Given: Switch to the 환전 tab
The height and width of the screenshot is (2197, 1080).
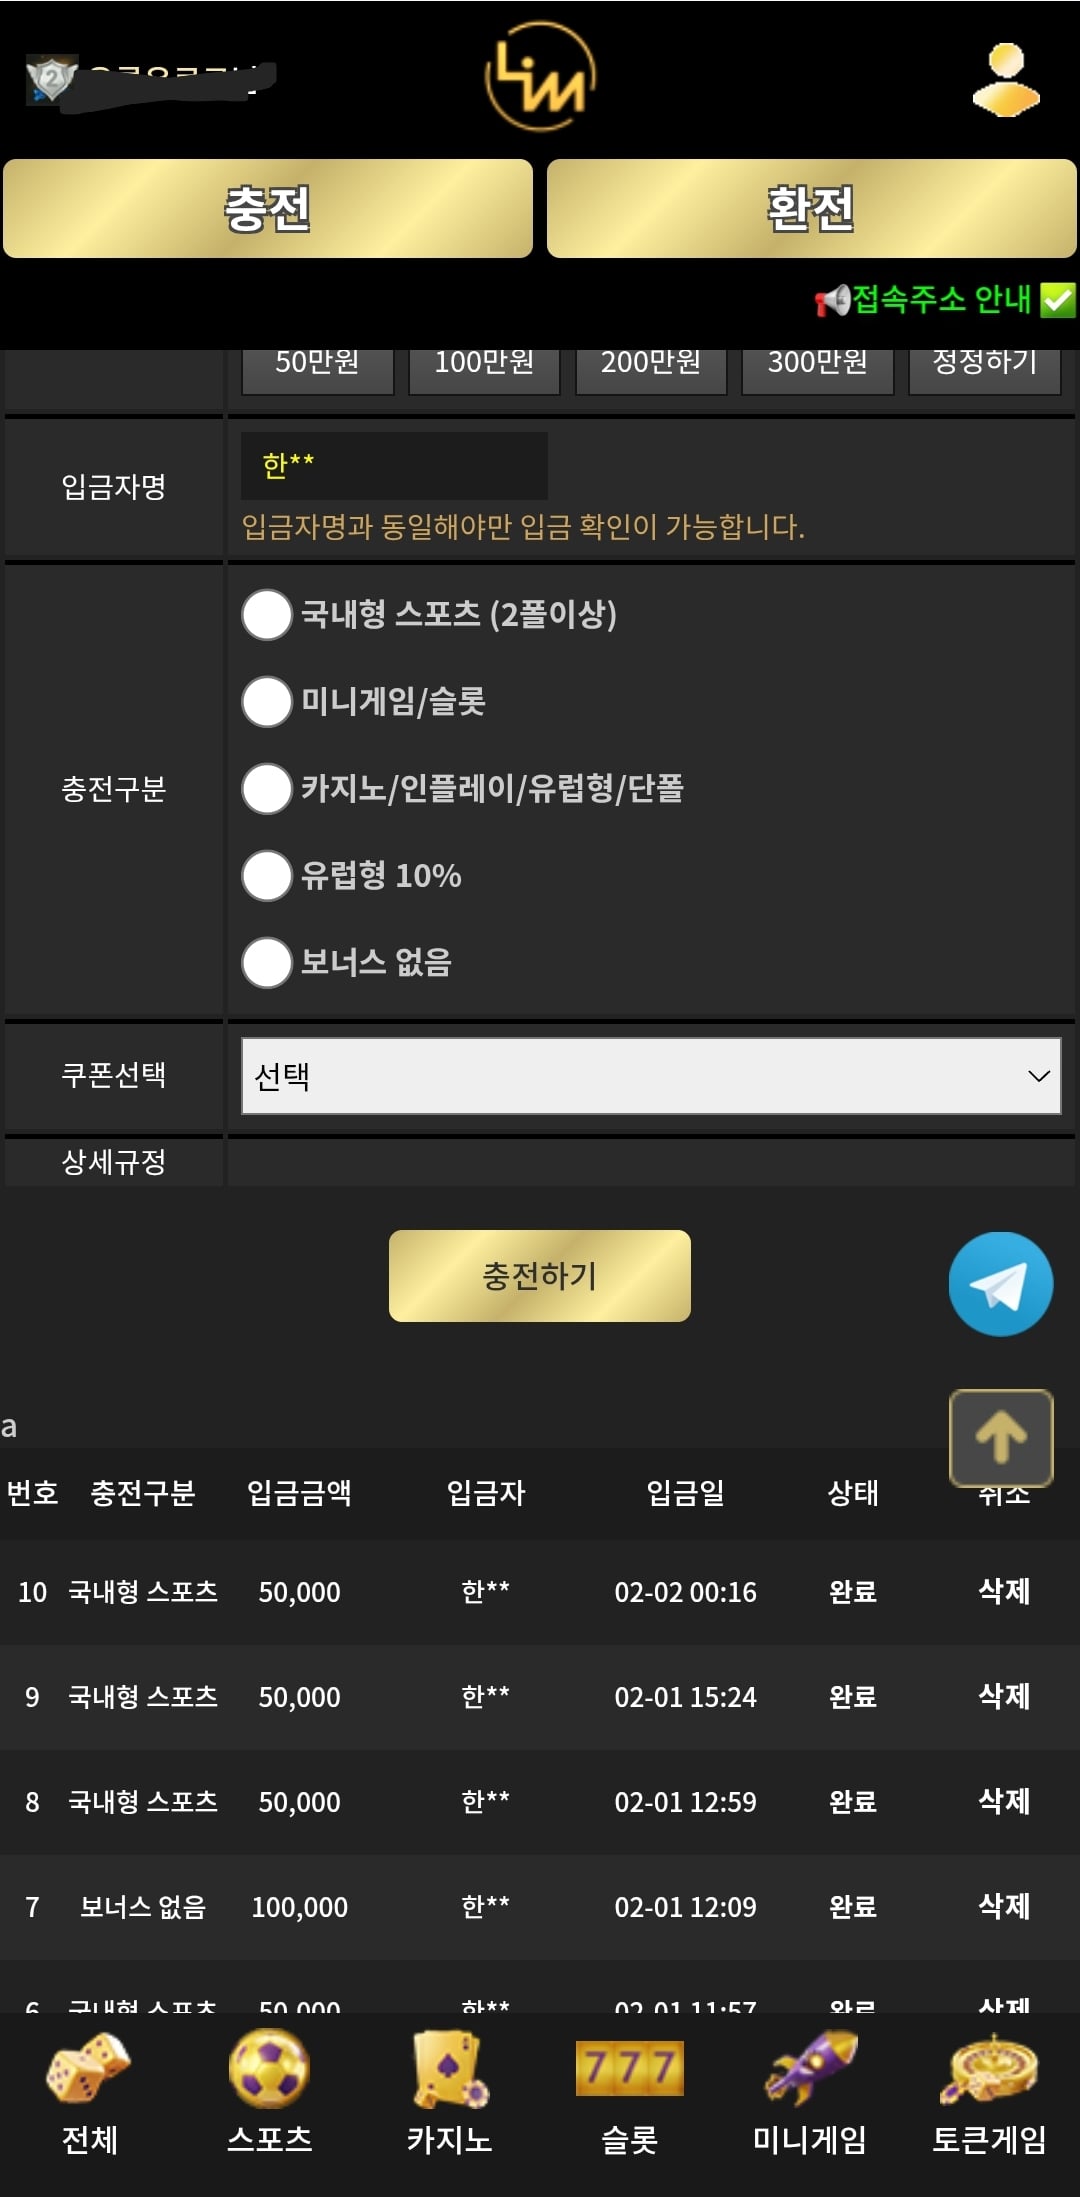Looking at the screenshot, I should tap(811, 209).
